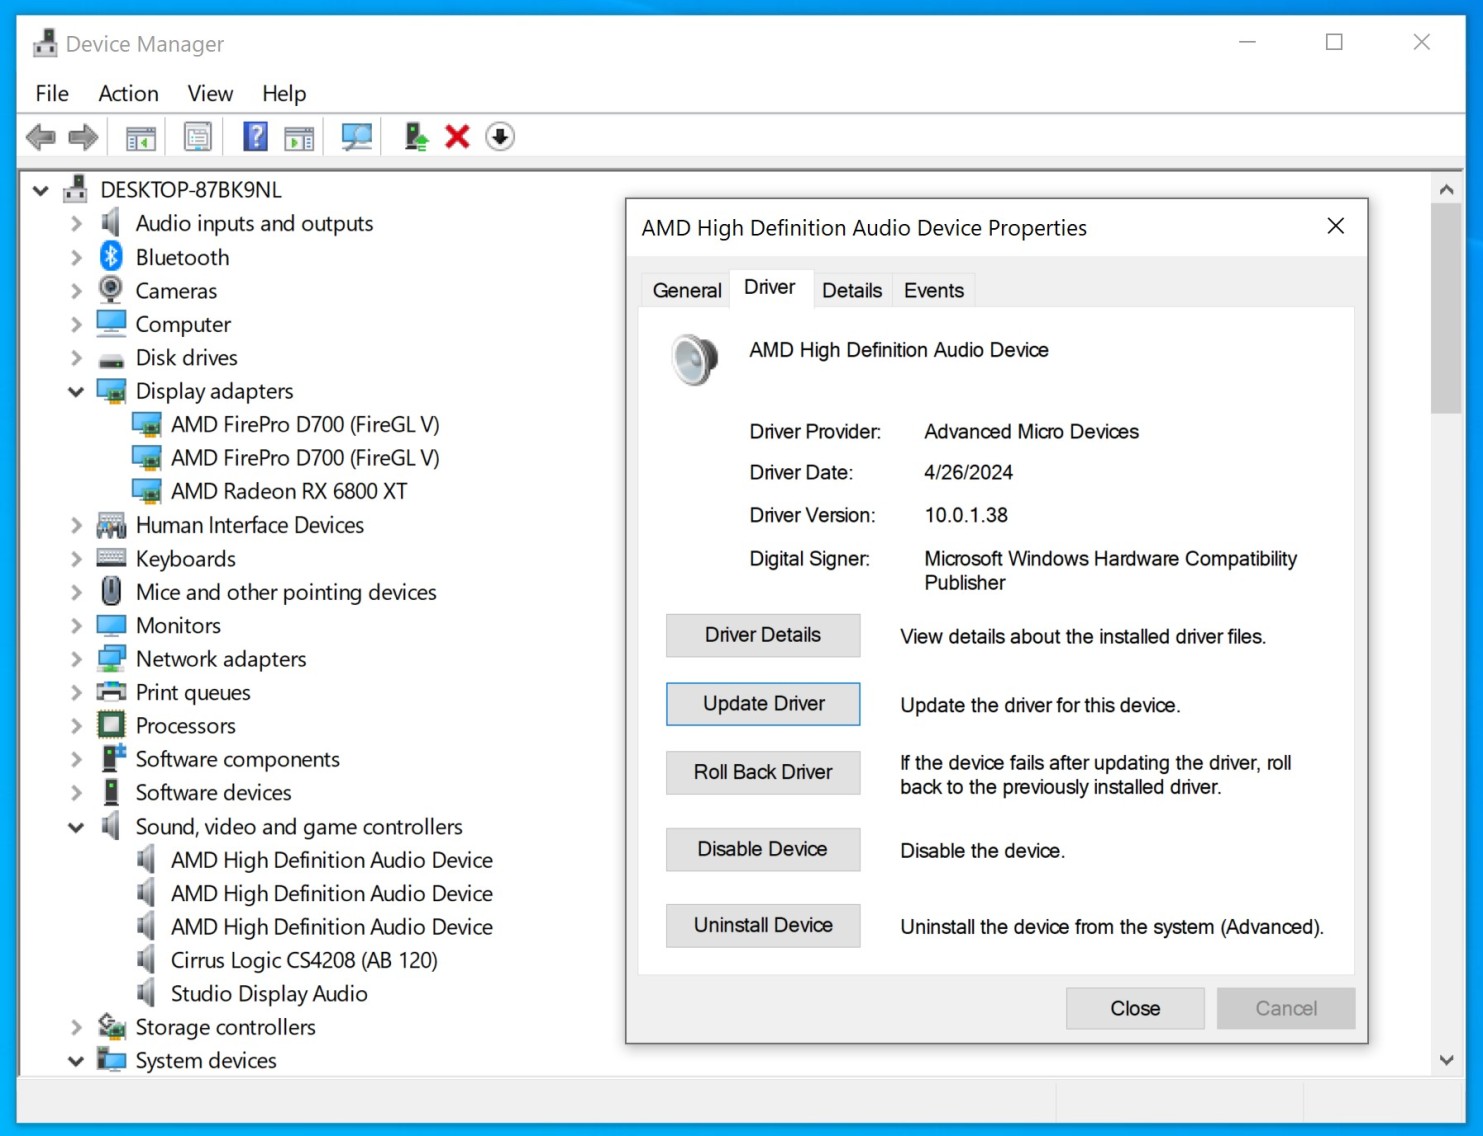Click the Bluetooth category icon

point(111,257)
